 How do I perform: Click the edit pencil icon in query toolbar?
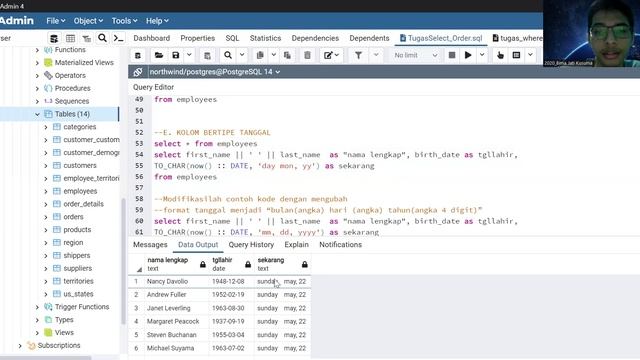[x=328, y=55]
